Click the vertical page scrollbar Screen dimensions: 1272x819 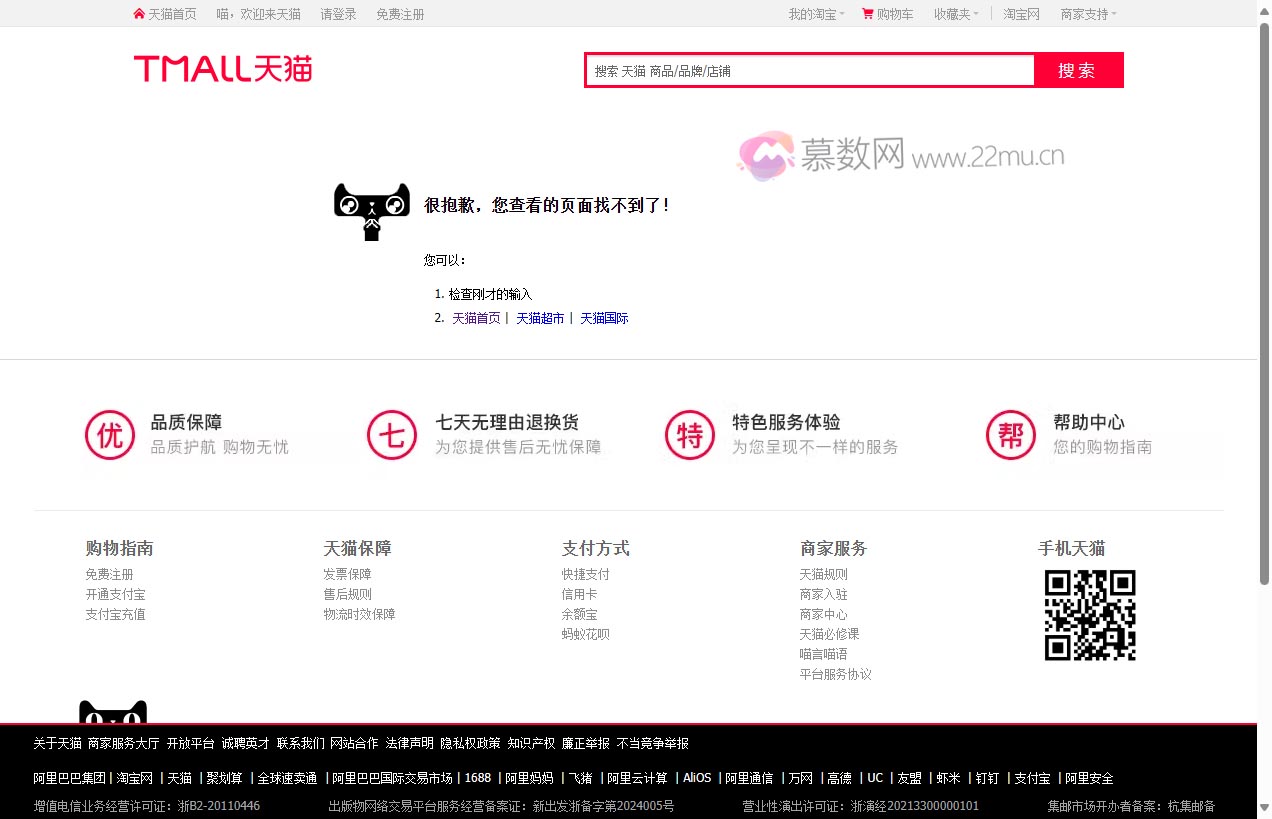(x=1264, y=300)
